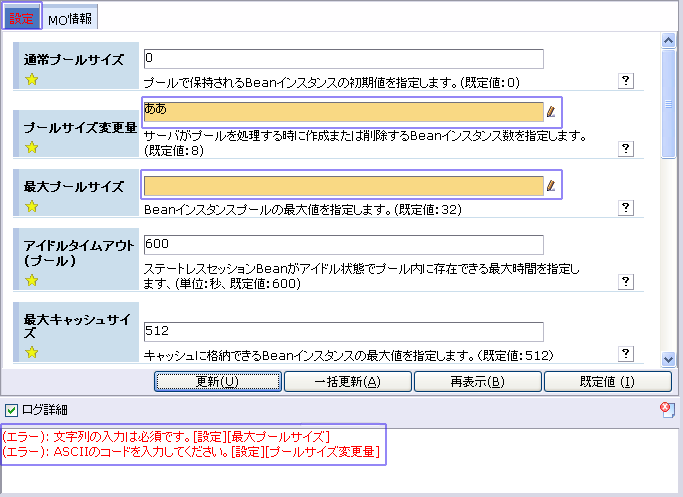Open help for 通常プールサイズ field
Image resolution: width=683 pixels, height=497 pixels.
coord(626,81)
